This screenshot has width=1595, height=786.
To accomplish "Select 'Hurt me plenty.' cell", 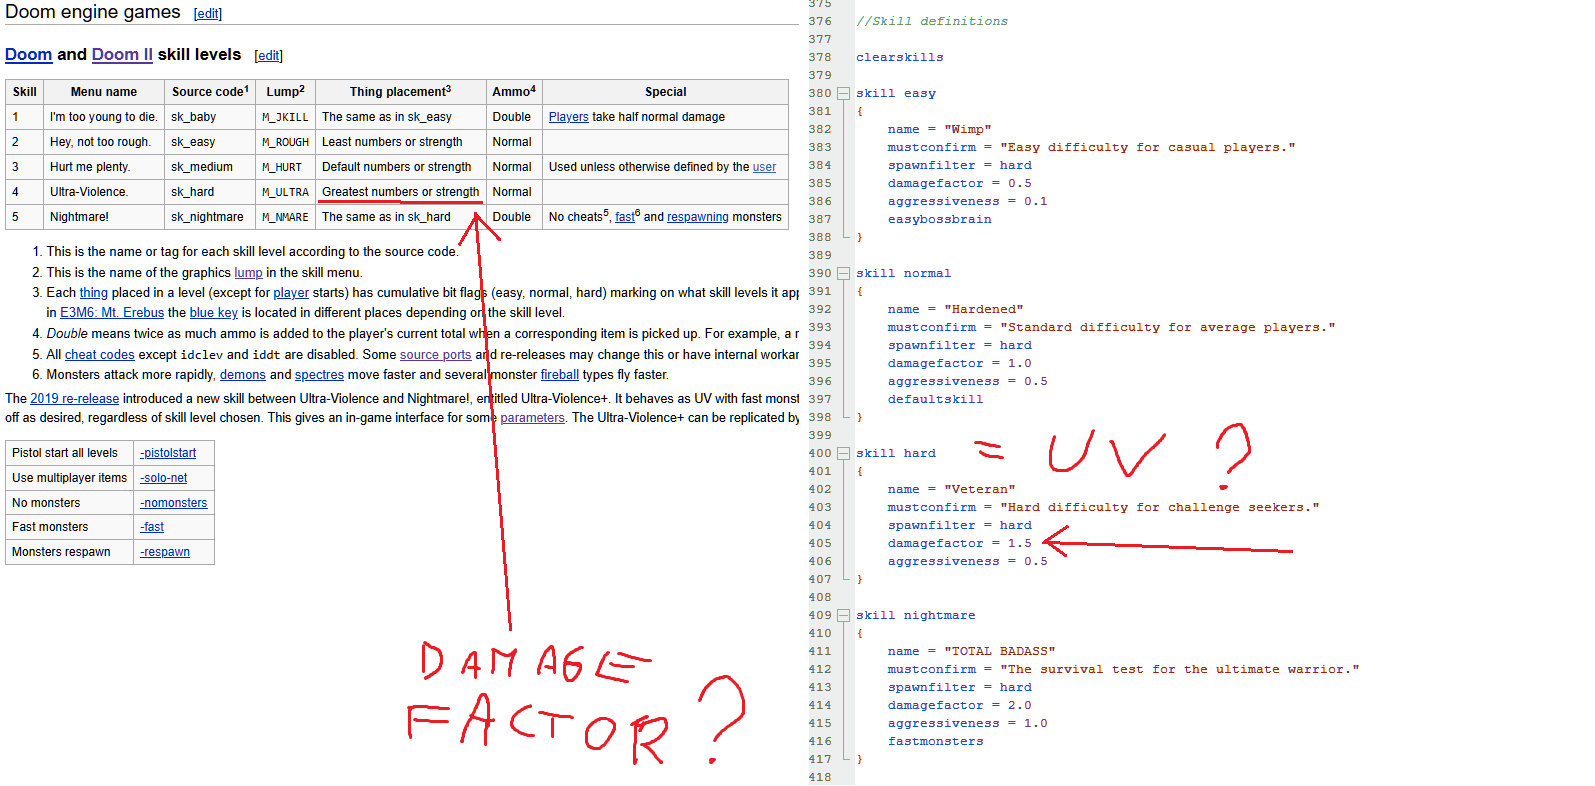I will [104, 167].
